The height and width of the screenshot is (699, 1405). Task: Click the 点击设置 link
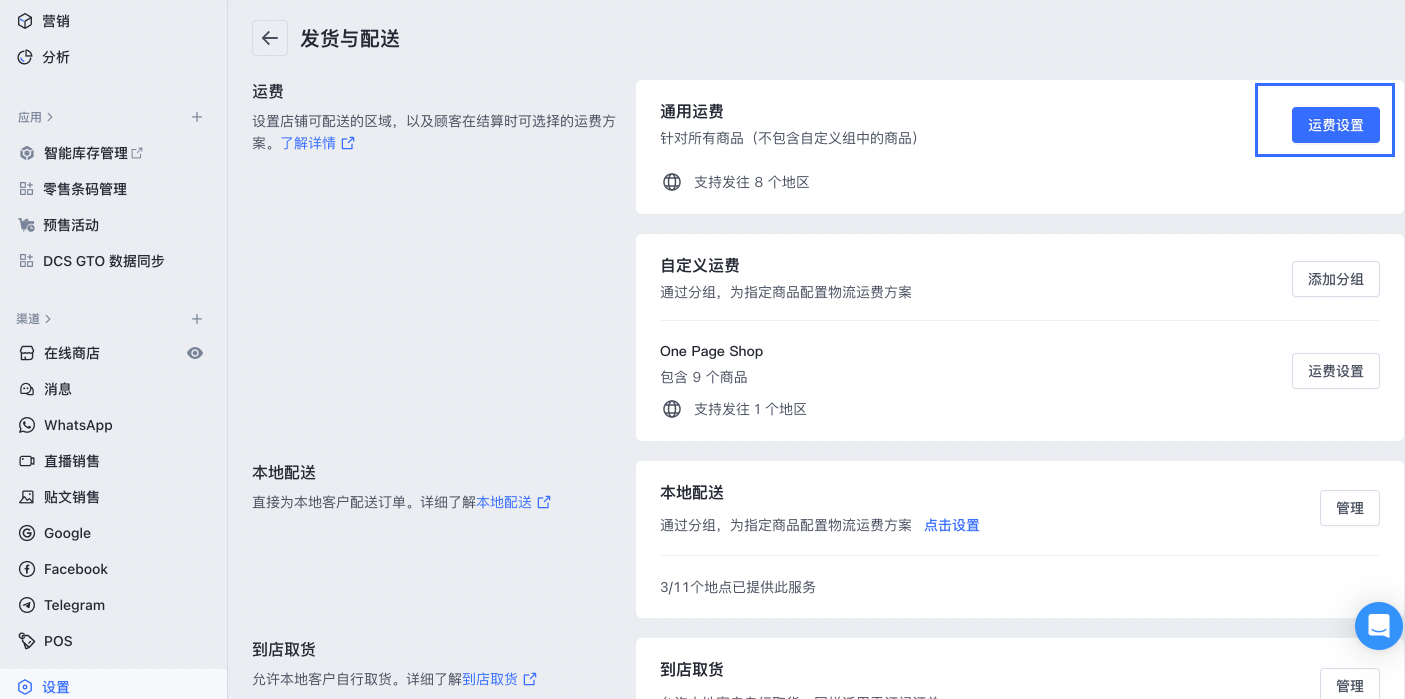pyautogui.click(x=951, y=525)
